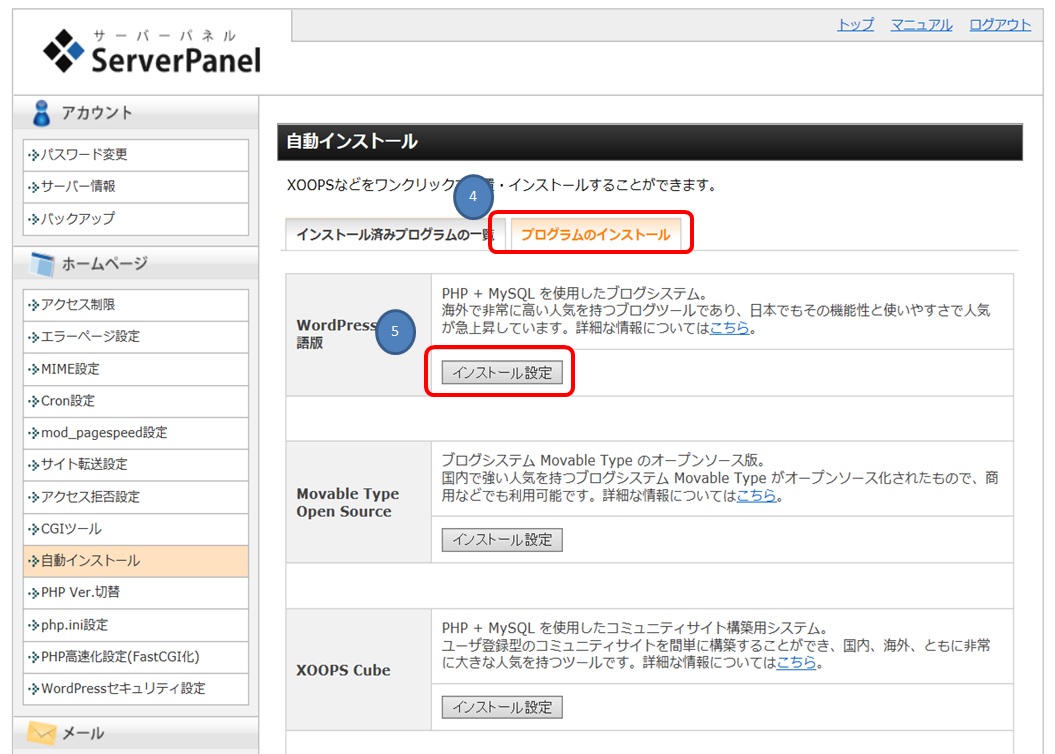This screenshot has height=754, width=1055.
Task: Click the ServerPanel logo
Action: point(152,53)
